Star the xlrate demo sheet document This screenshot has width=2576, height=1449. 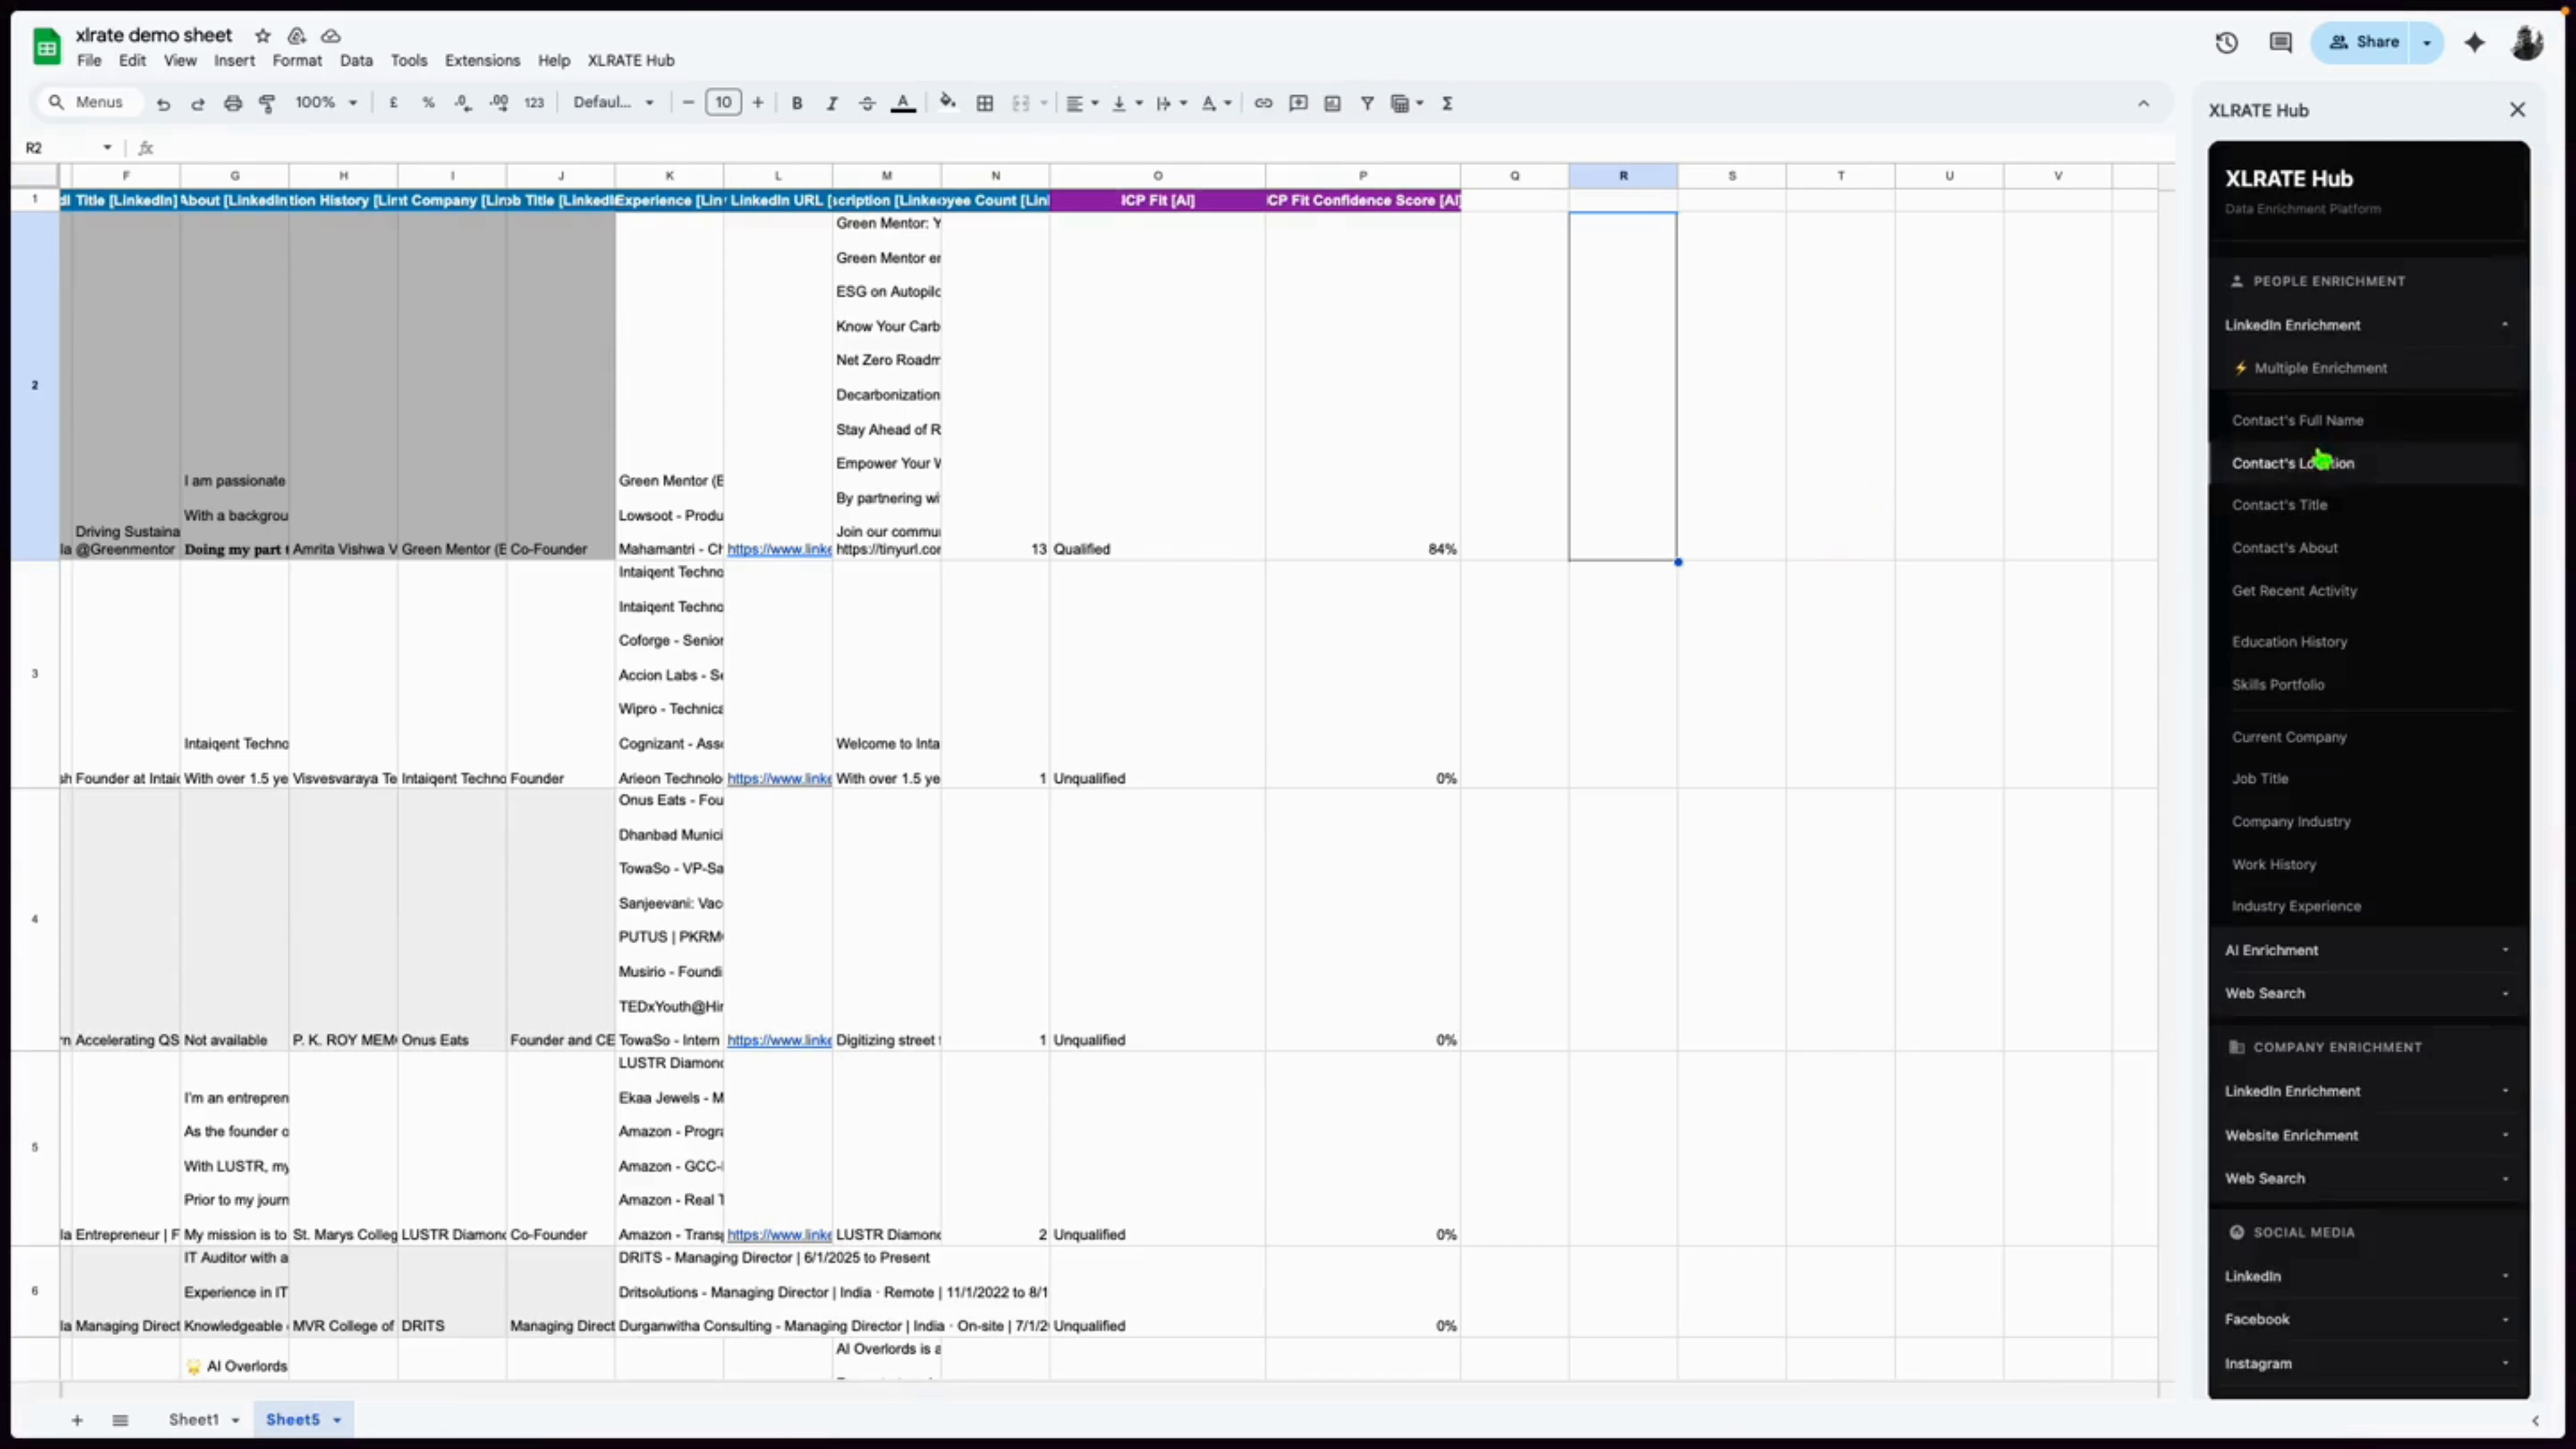[263, 35]
